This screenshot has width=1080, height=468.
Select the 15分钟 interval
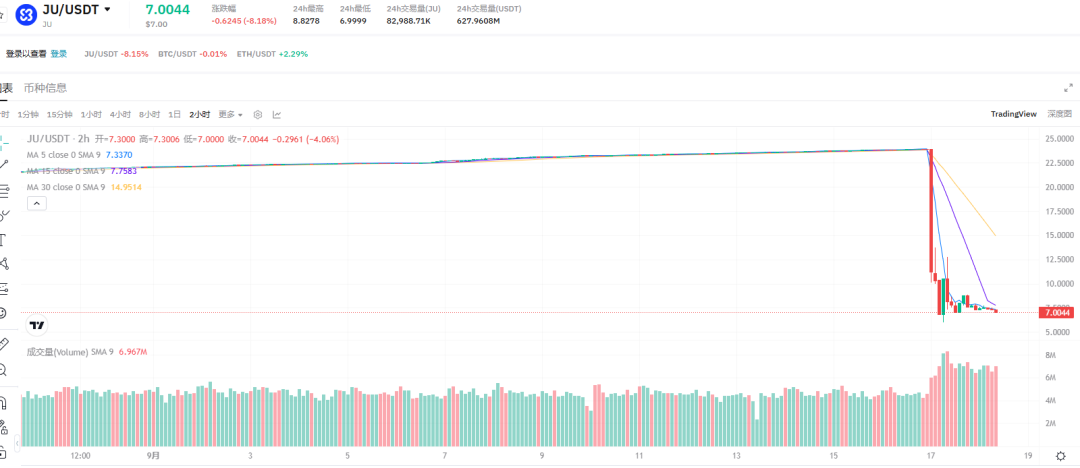pyautogui.click(x=60, y=114)
